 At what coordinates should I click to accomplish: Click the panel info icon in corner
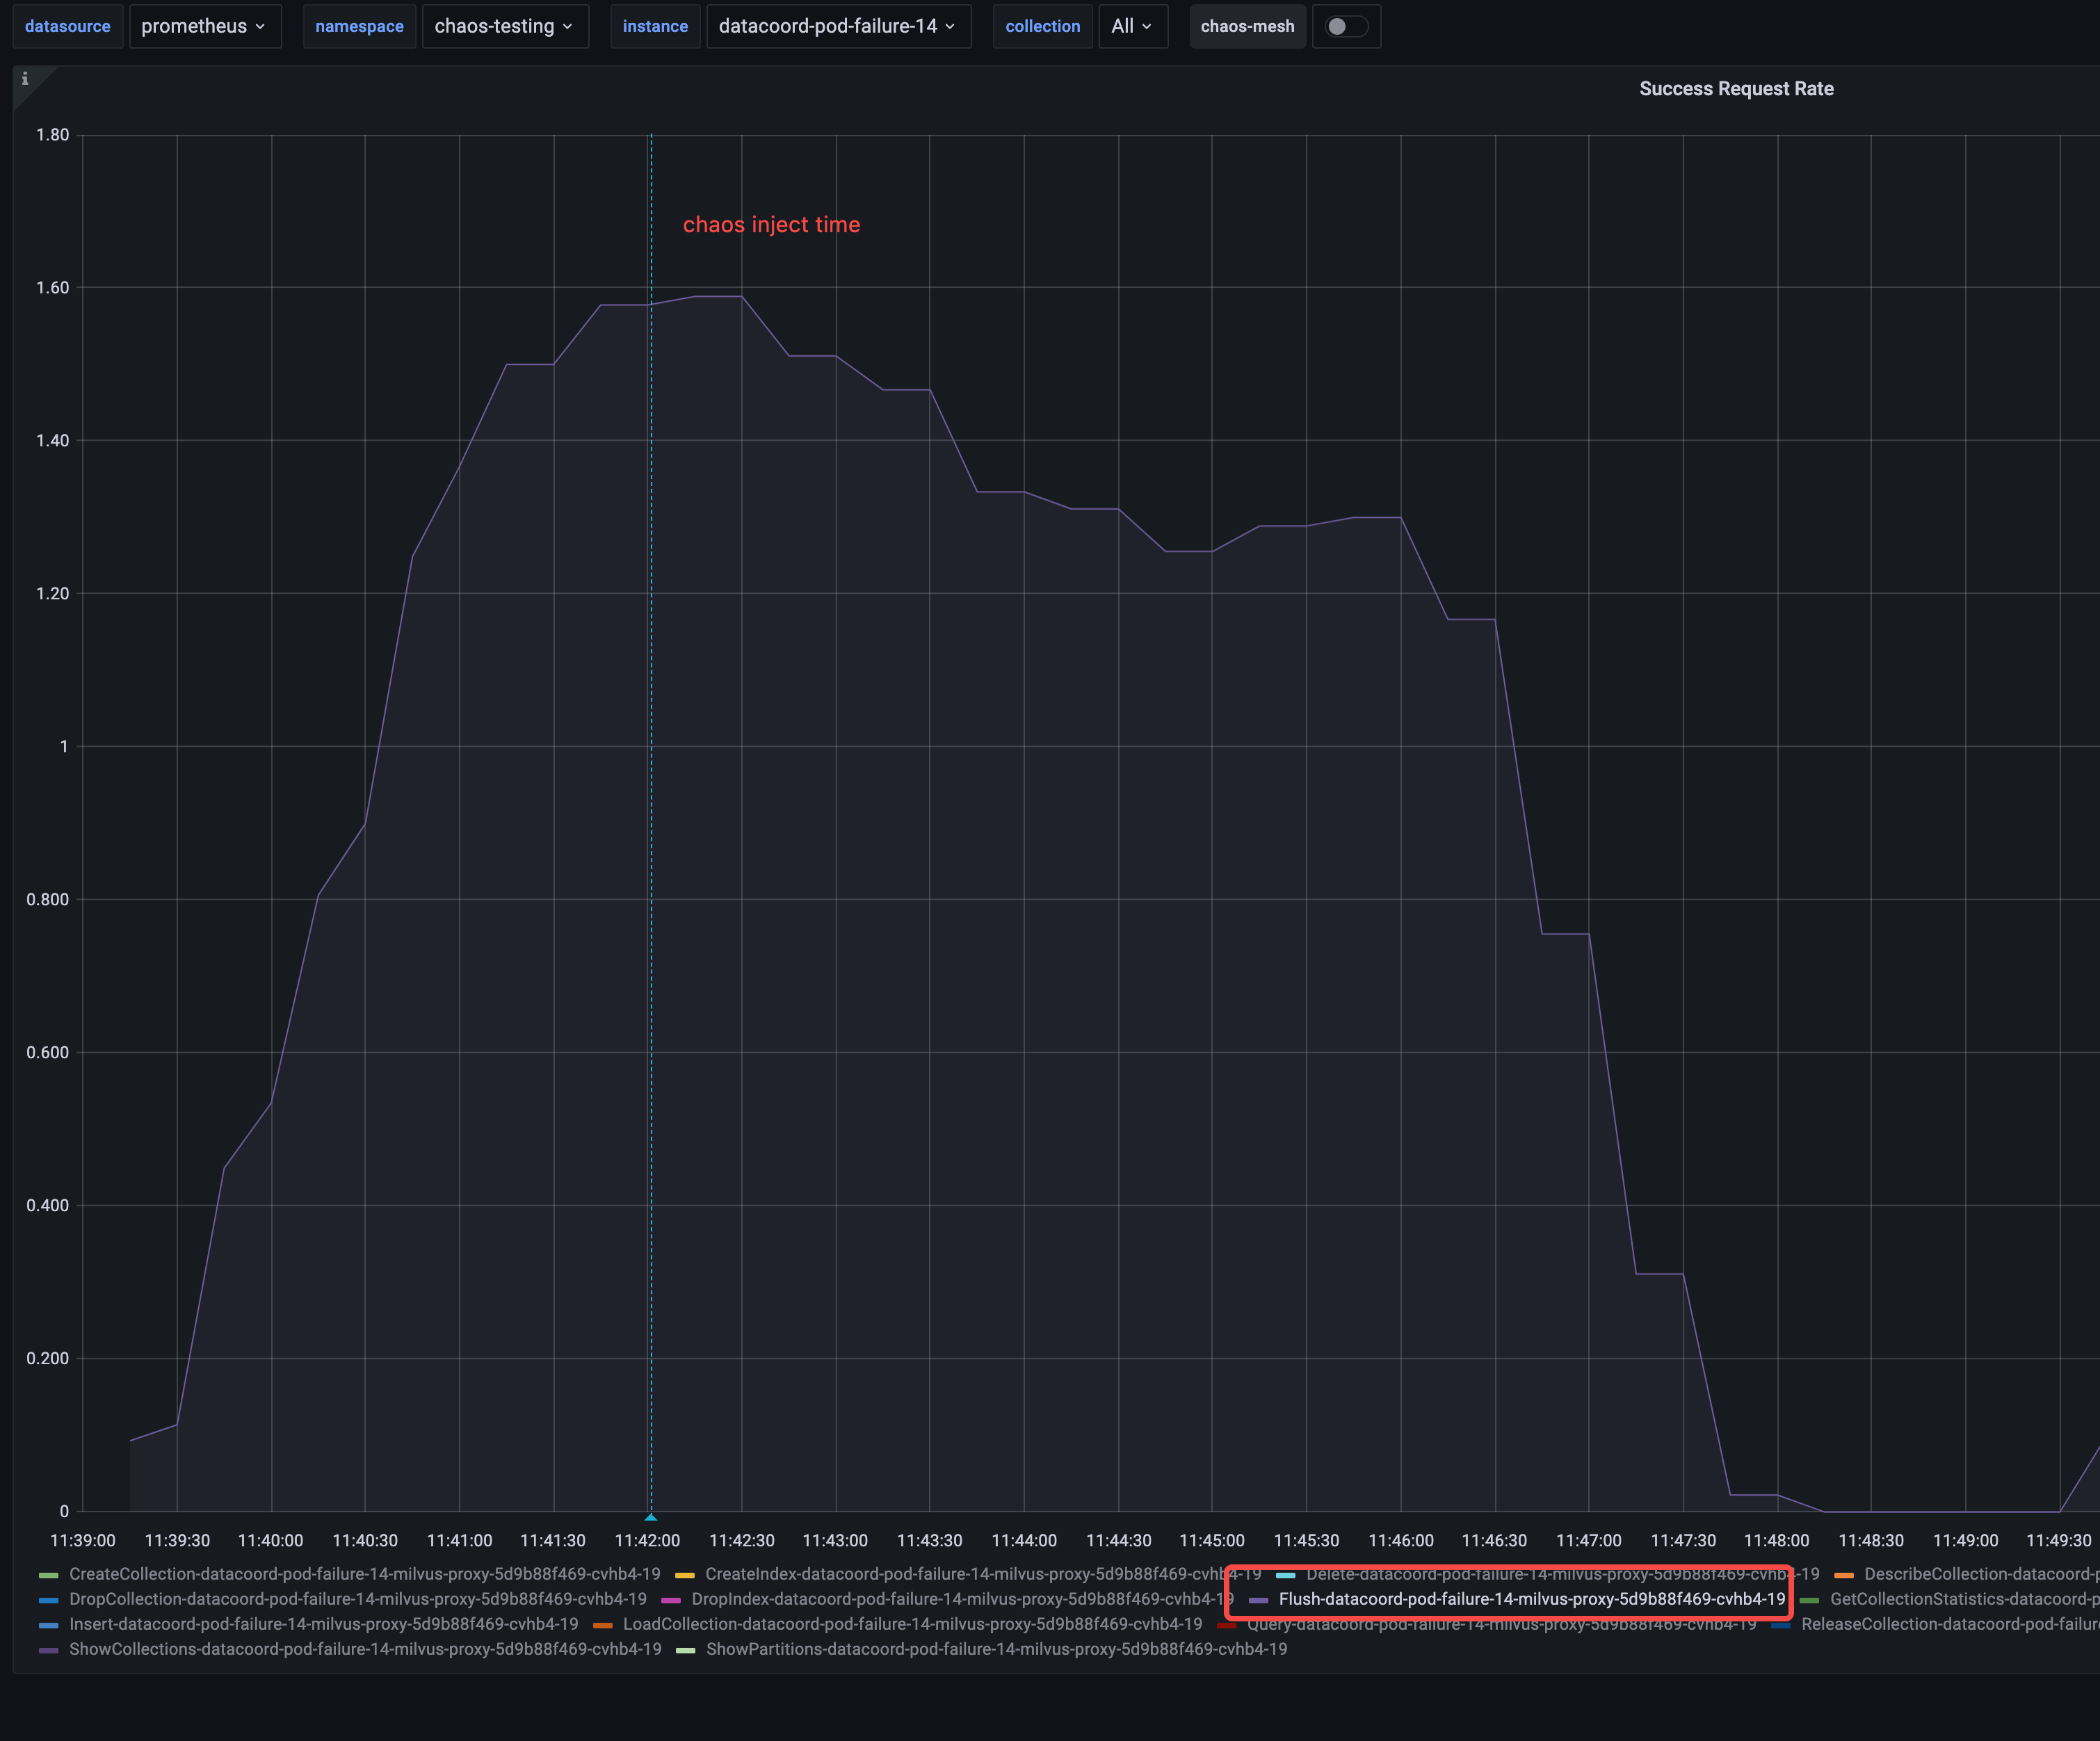[25, 79]
